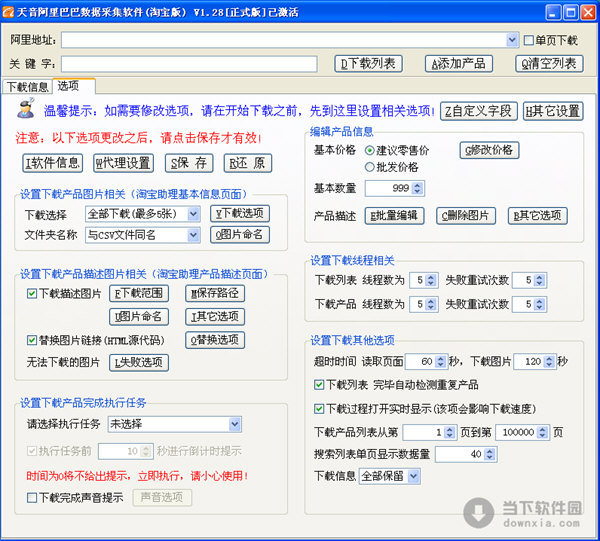Click the F下载范围 button
This screenshot has height=541, width=600.
pyautogui.click(x=139, y=293)
